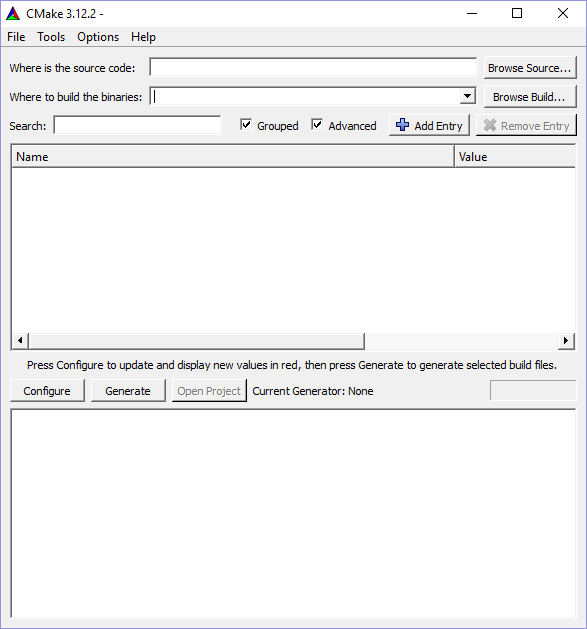Minimize the CMake window
This screenshot has height=629, width=587.
pos(472,14)
